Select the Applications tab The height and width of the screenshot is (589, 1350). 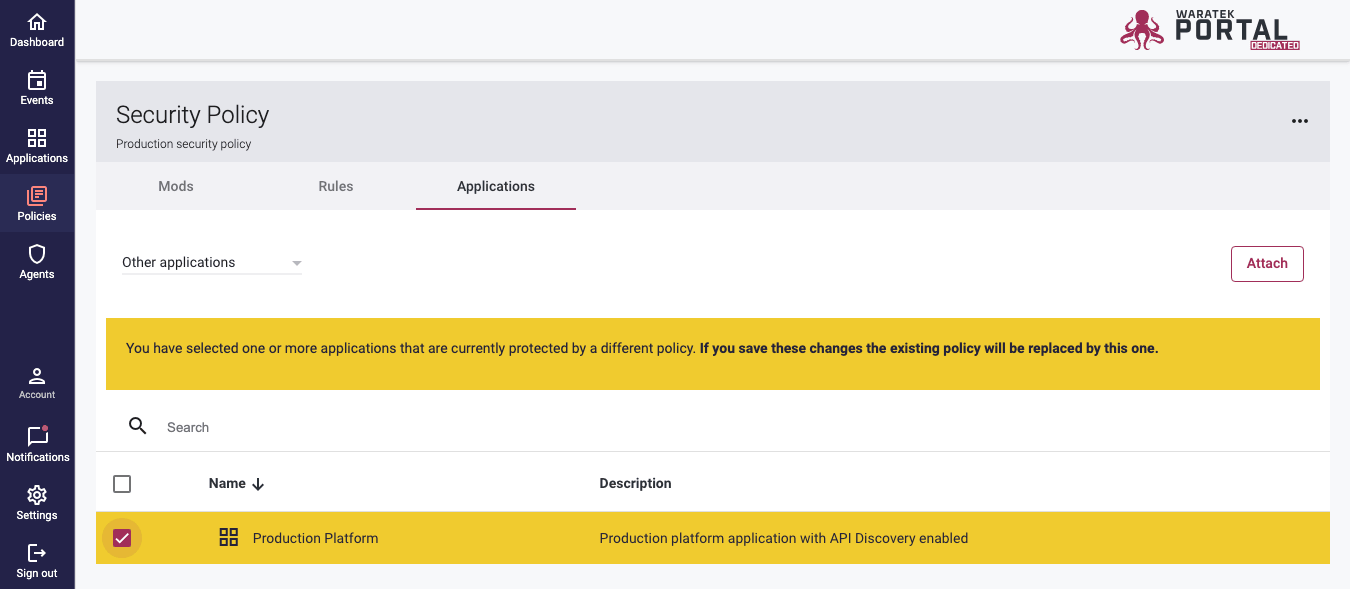pos(496,186)
